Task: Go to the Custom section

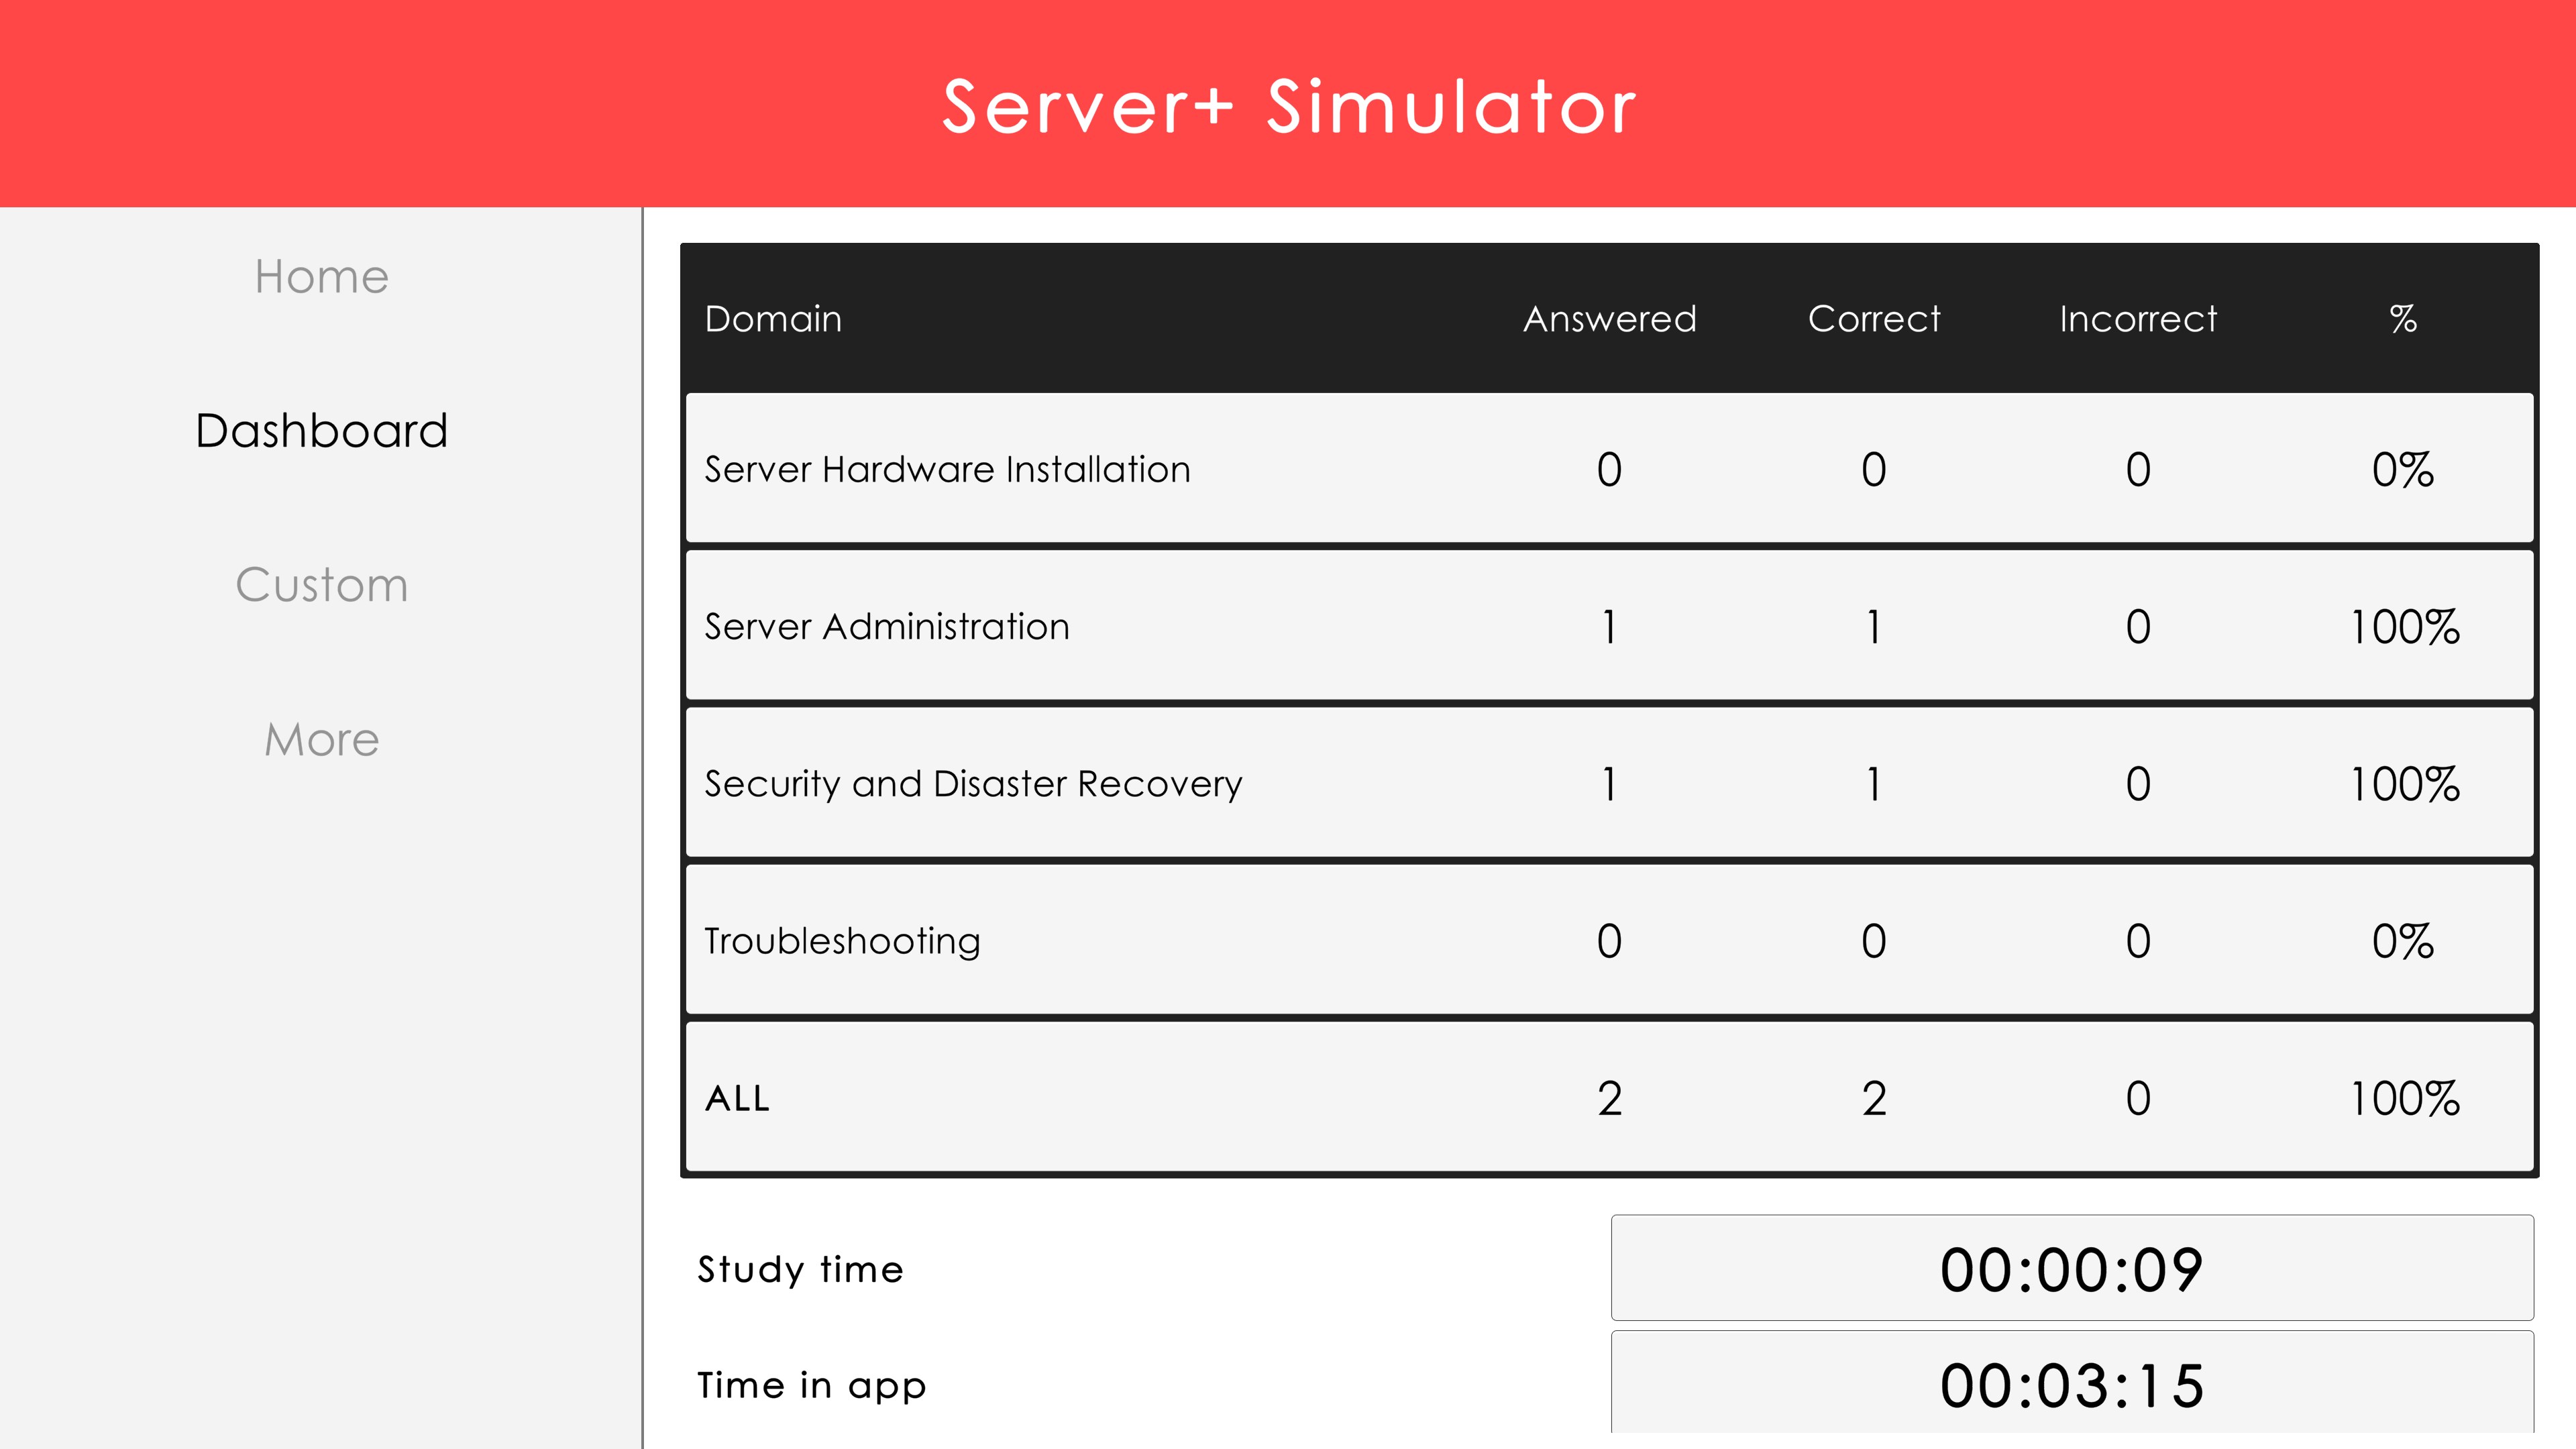Action: point(321,584)
